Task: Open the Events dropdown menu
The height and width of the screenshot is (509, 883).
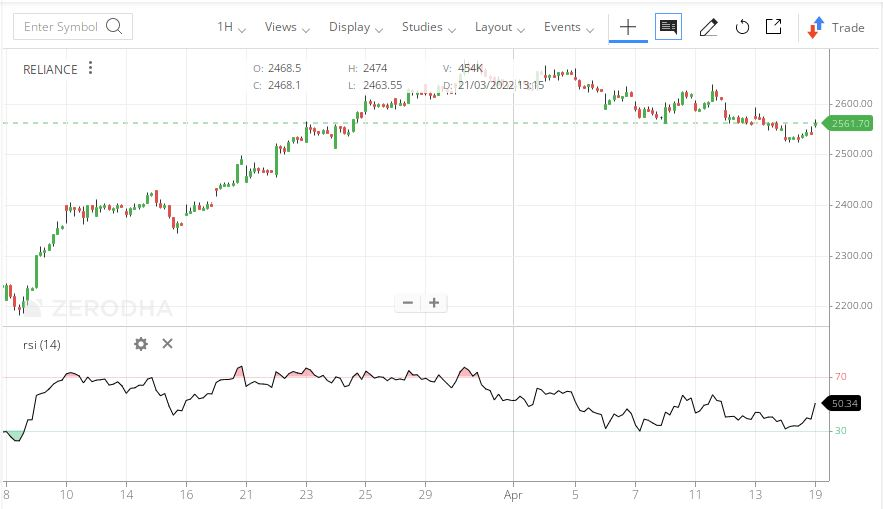Action: 569,27
